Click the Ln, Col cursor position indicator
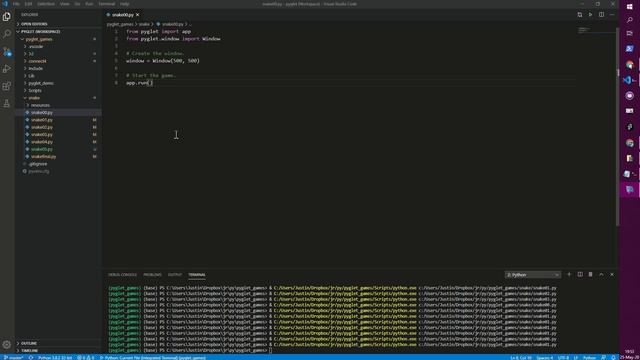Image resolution: width=640 pixels, height=360 pixels. pos(521,358)
